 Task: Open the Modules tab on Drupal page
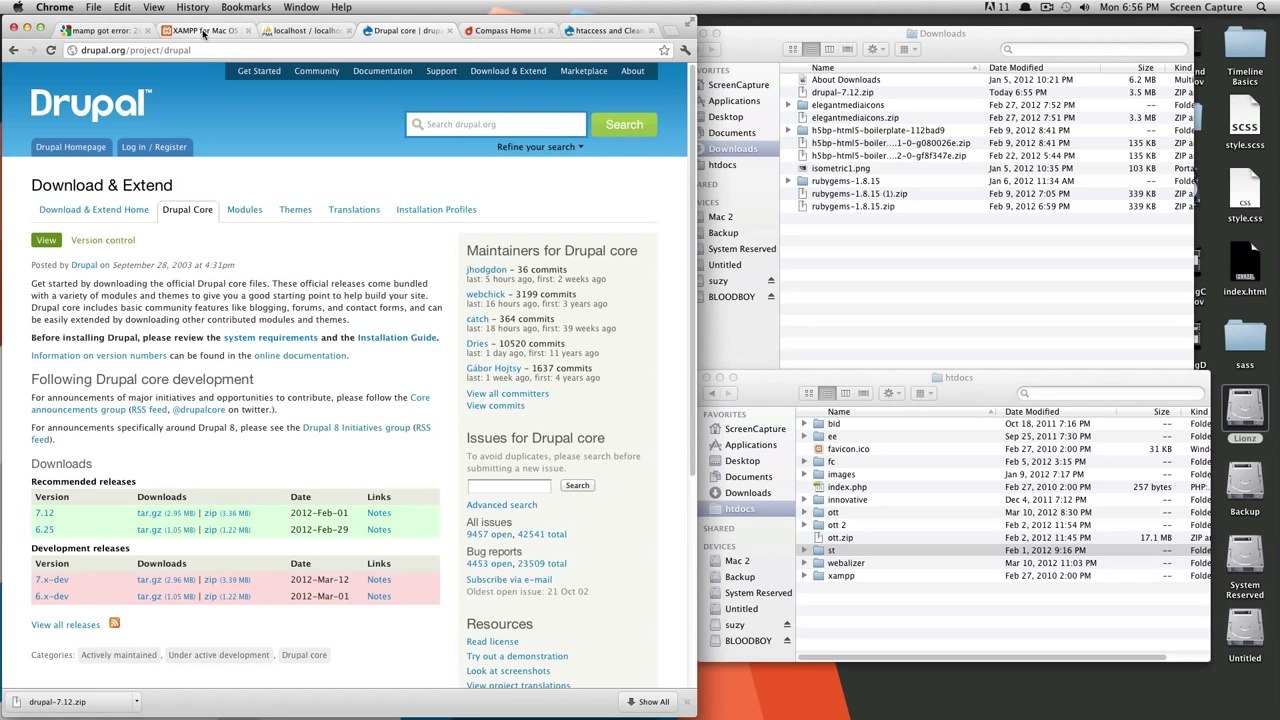click(244, 210)
